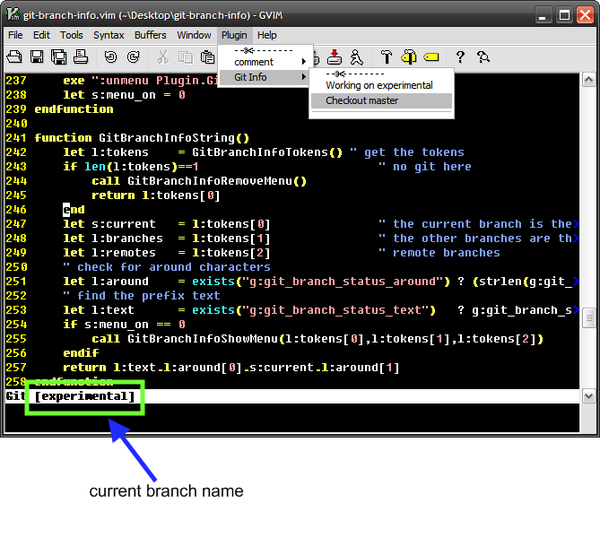Open the Buffers menu

[x=150, y=35]
